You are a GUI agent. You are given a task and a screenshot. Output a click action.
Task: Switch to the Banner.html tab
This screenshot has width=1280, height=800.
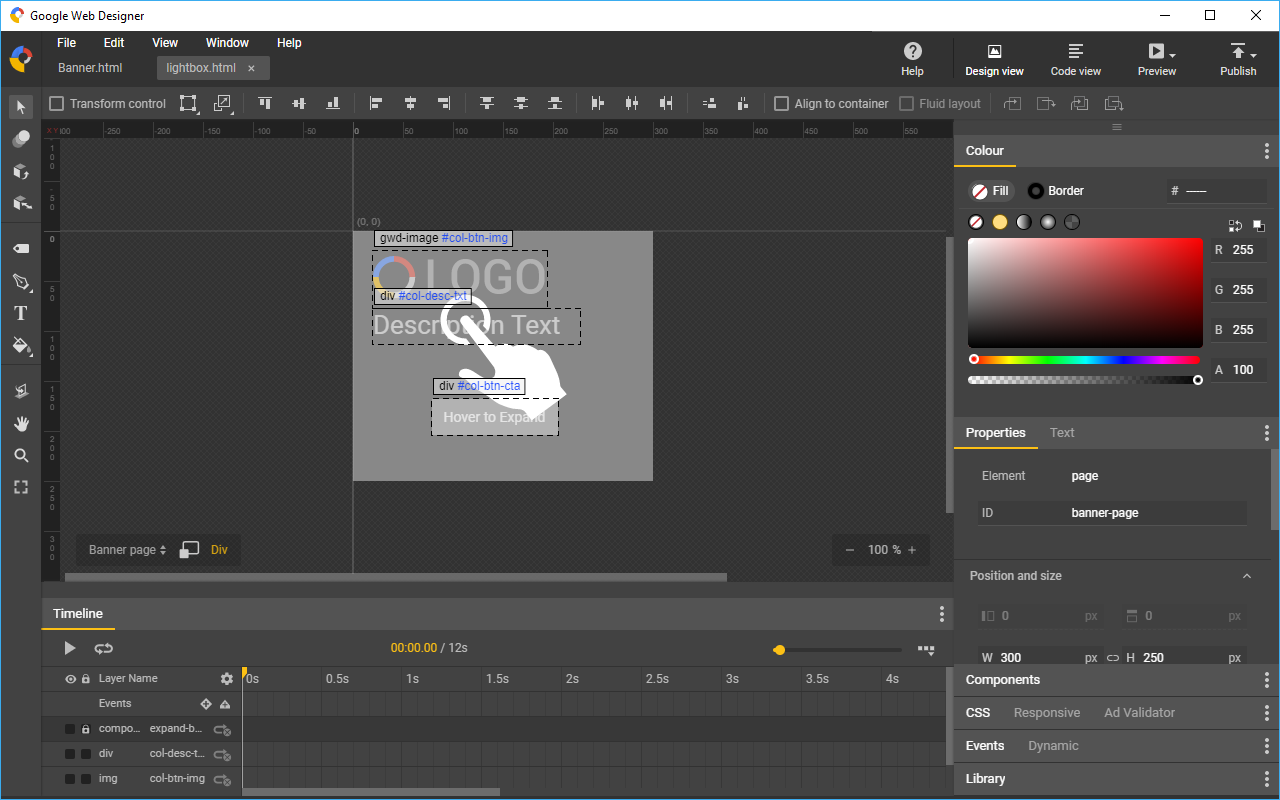90,68
